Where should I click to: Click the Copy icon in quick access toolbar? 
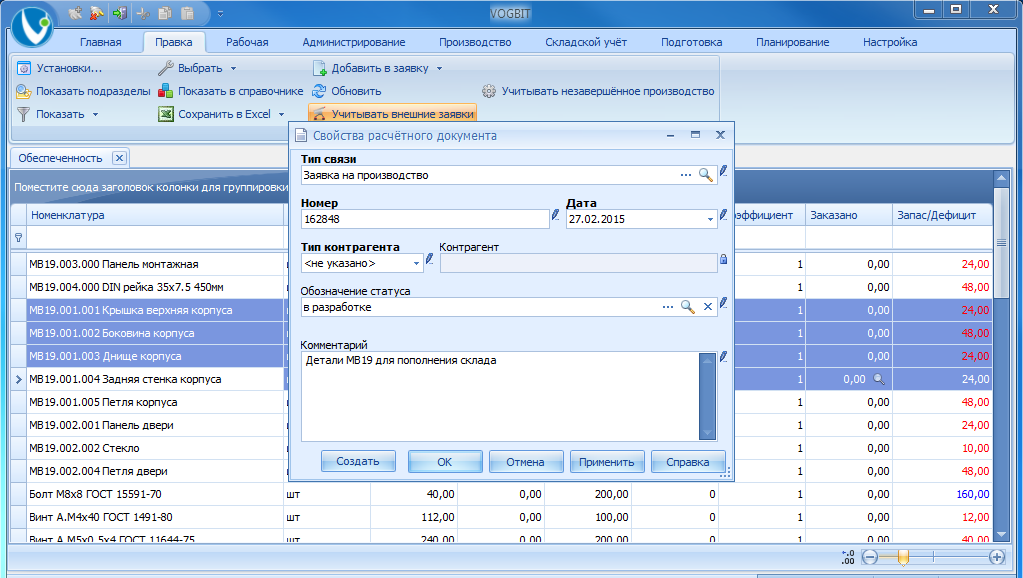pos(165,13)
